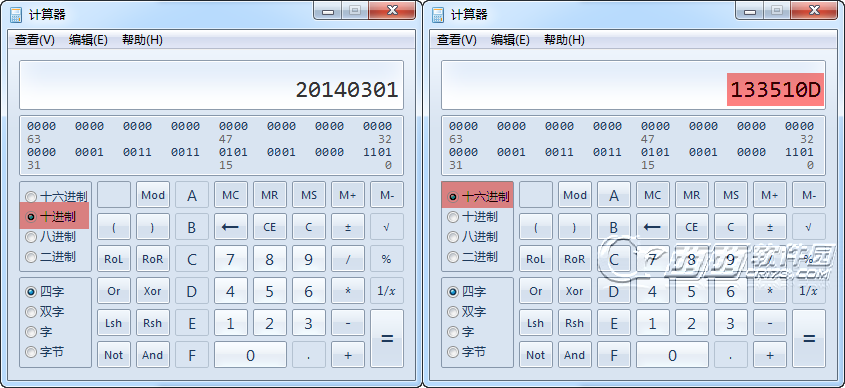Open 查看(V) menu in right calculator
This screenshot has width=845, height=388.
[x=457, y=40]
